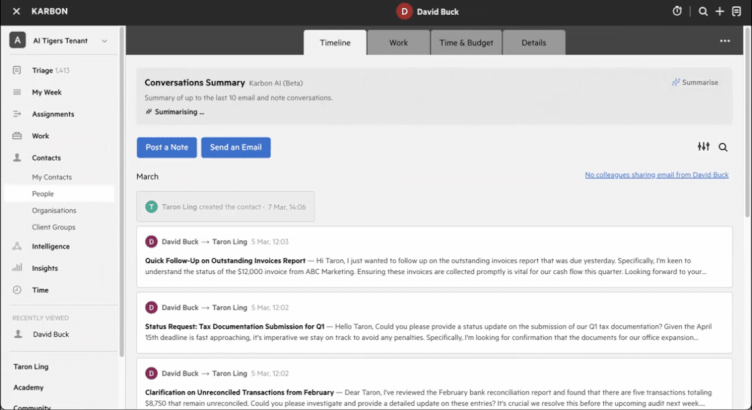The height and width of the screenshot is (410, 752).
Task: Open Intelligence in the sidebar
Action: (x=50, y=246)
